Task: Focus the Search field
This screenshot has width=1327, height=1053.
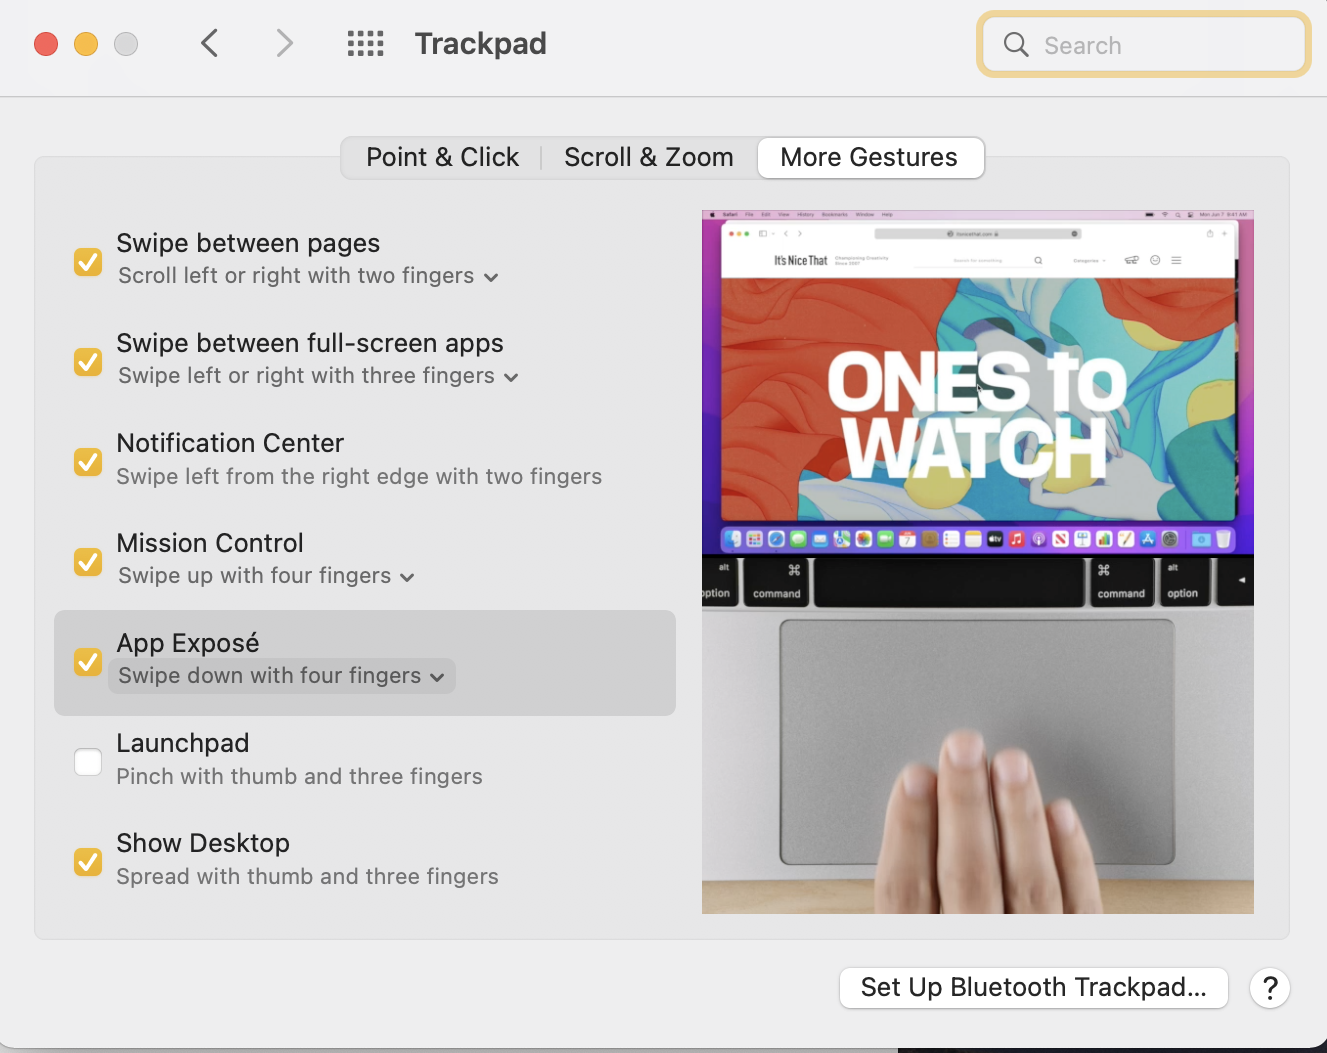Action: [x=1144, y=45]
